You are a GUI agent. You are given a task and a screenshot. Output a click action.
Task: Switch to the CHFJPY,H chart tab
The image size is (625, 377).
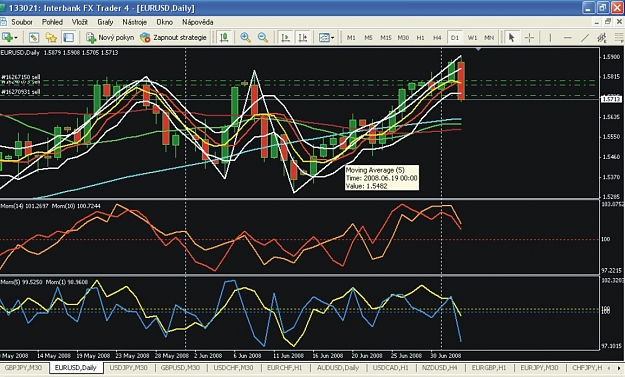tap(587, 368)
